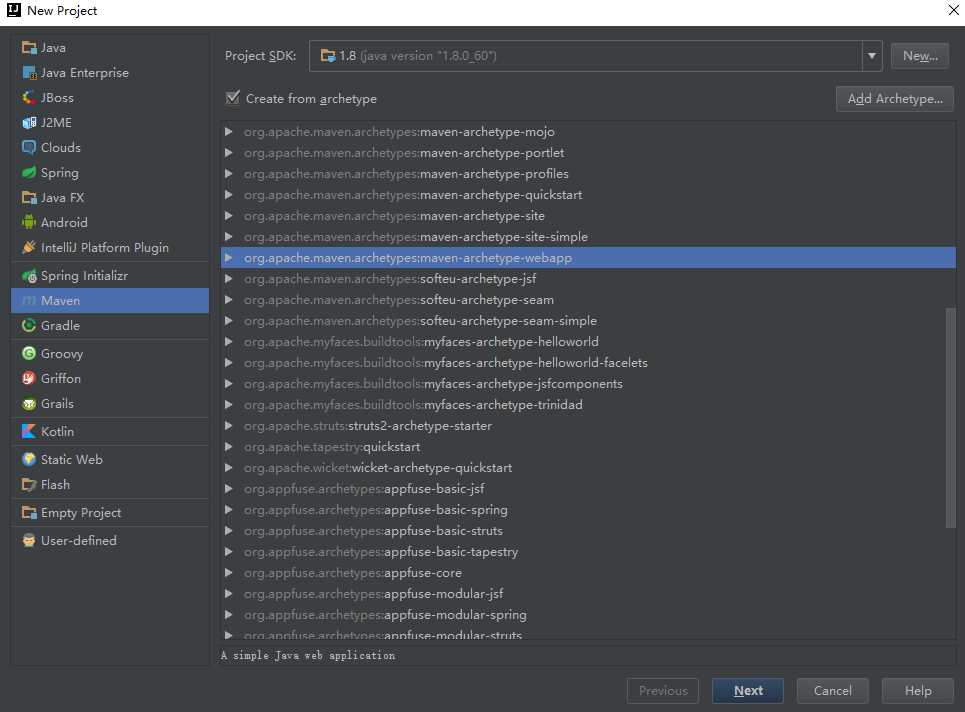Viewport: 965px width, 712px height.
Task: Click the Android robot icon
Action: click(x=29, y=222)
